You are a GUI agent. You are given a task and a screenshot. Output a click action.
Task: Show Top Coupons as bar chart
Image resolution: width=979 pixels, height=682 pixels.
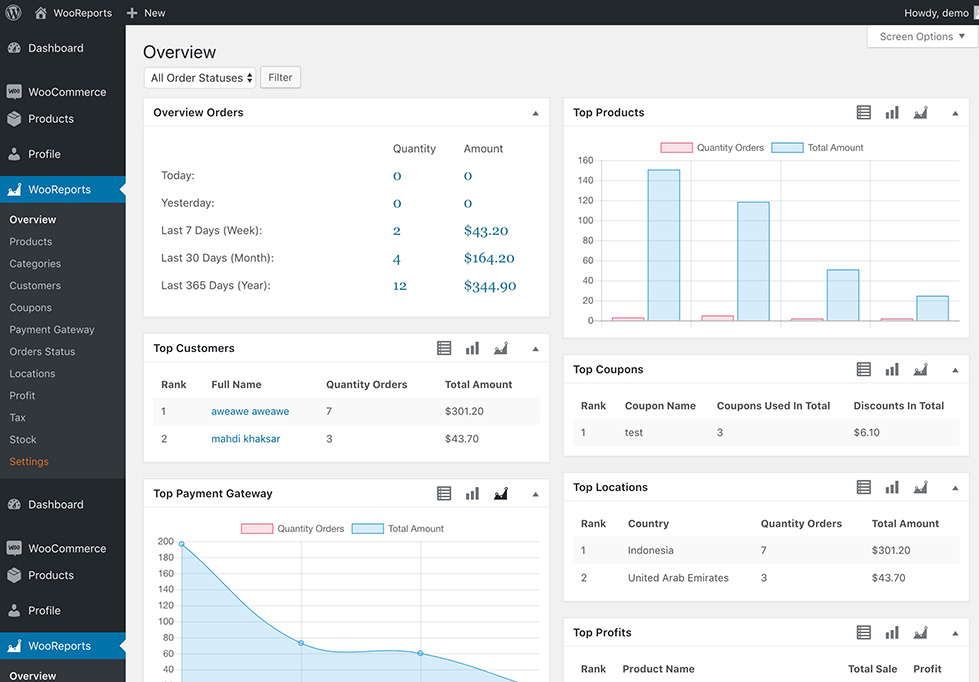tap(892, 370)
